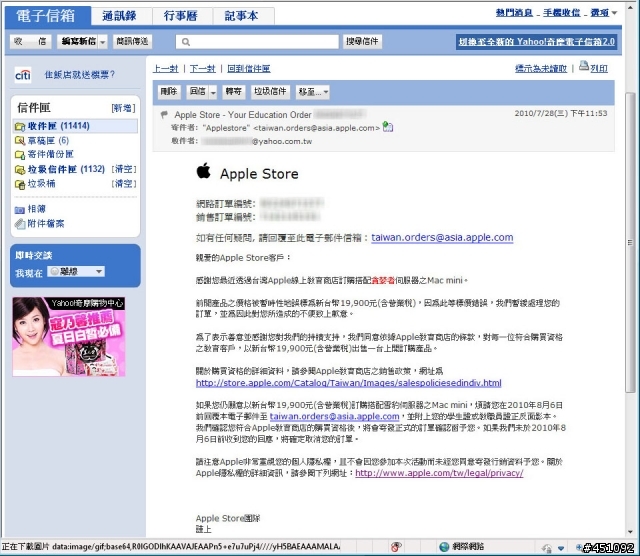Open the 手機收信 link
640x556 pixels.
click(562, 13)
